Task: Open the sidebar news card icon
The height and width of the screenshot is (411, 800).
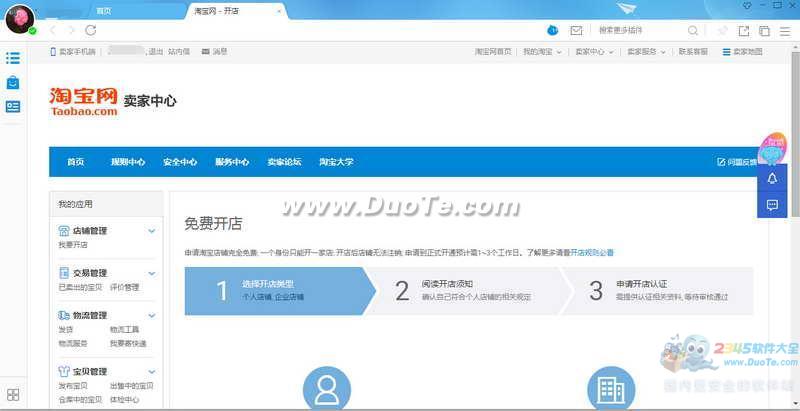Action: tap(13, 107)
